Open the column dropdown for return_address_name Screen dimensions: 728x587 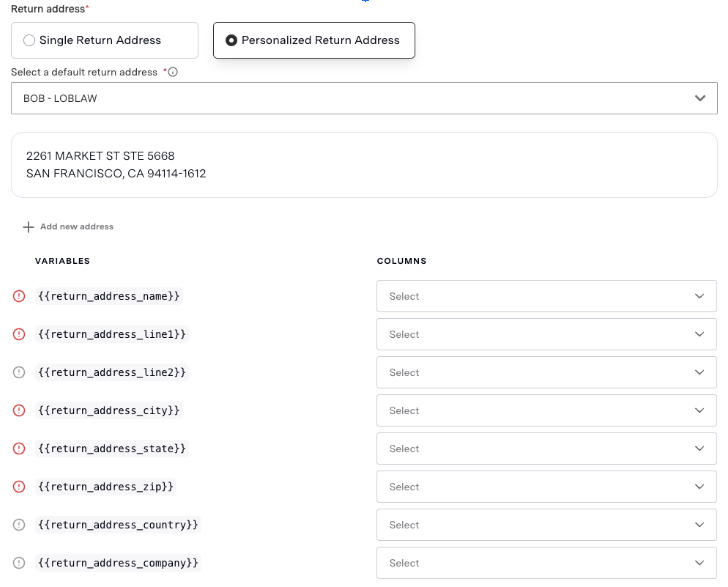click(x=546, y=296)
